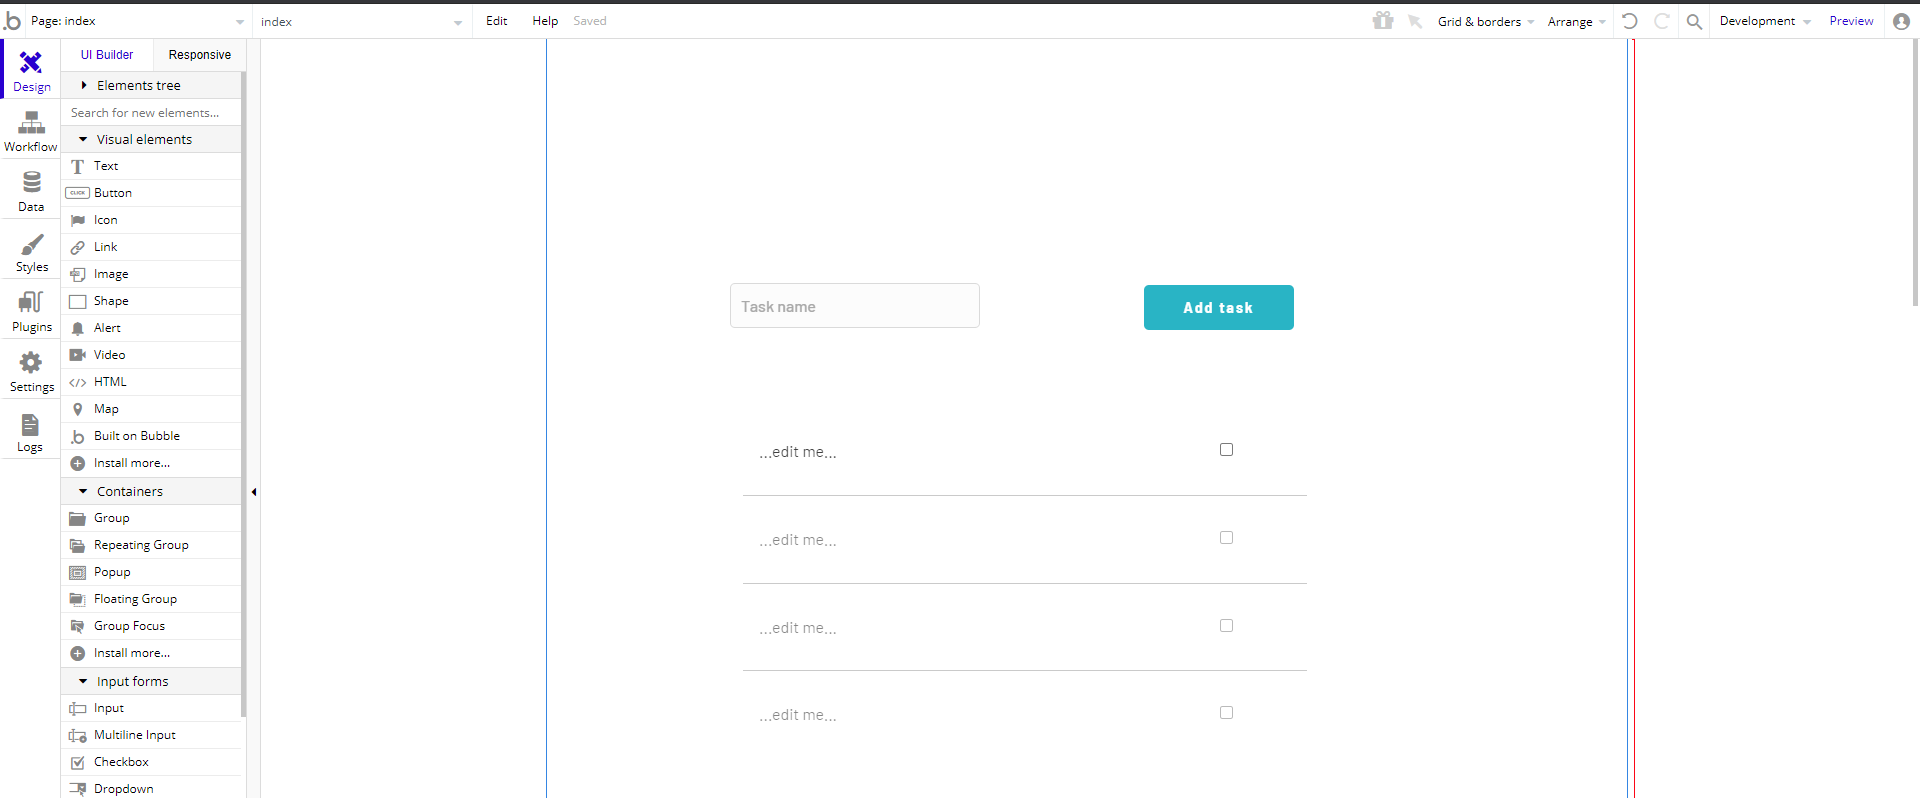Image resolution: width=1920 pixels, height=798 pixels.
Task: Click the Search for new elements field
Action: [151, 112]
